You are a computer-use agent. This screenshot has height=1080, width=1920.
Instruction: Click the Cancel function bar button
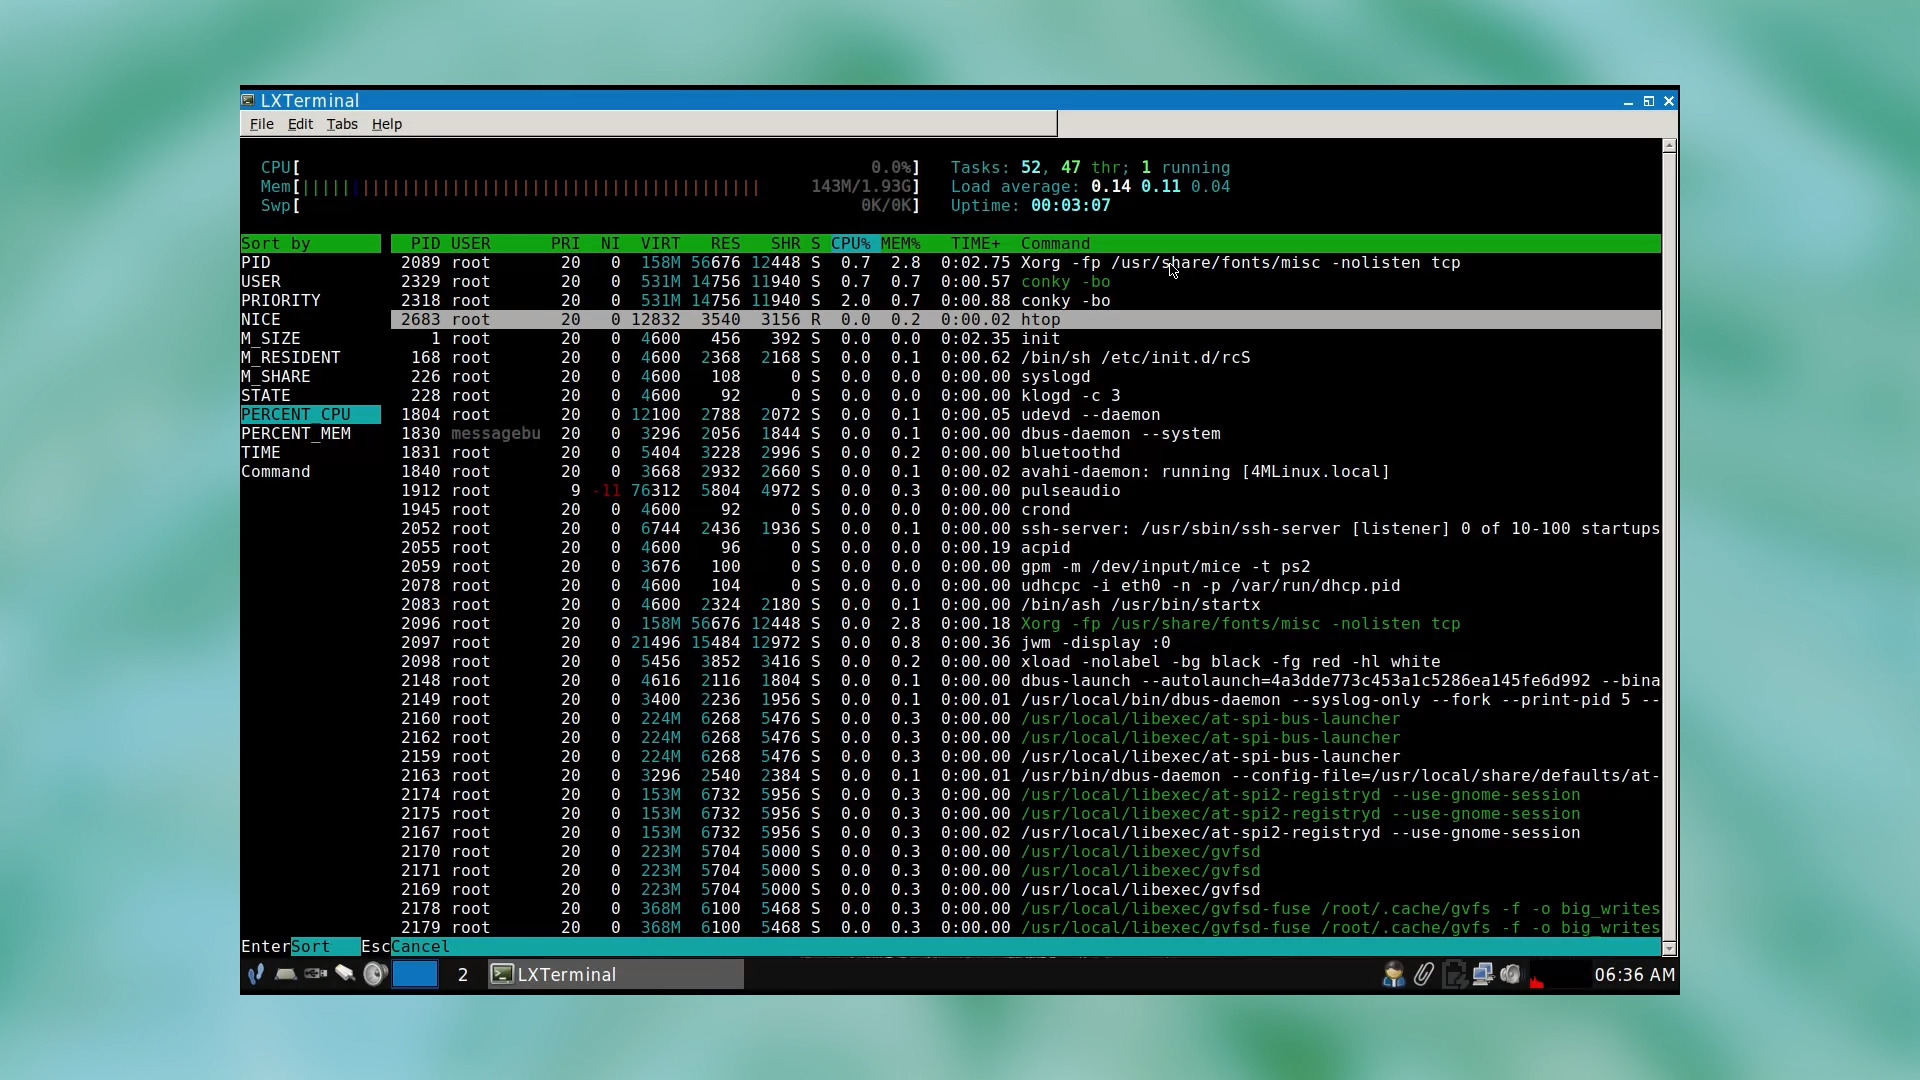[x=420, y=947]
